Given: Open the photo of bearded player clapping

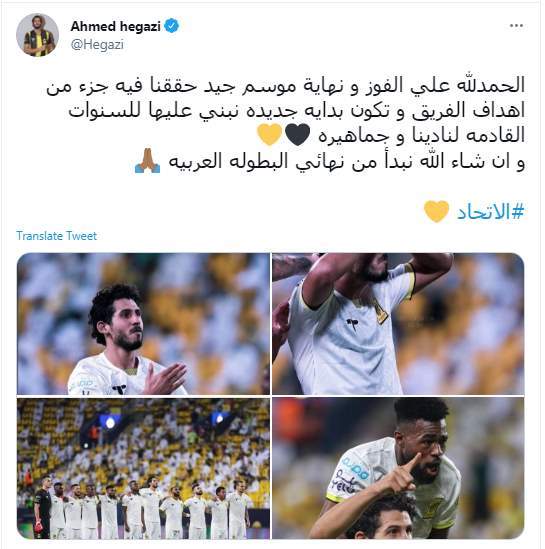Looking at the screenshot, I should point(143,324).
